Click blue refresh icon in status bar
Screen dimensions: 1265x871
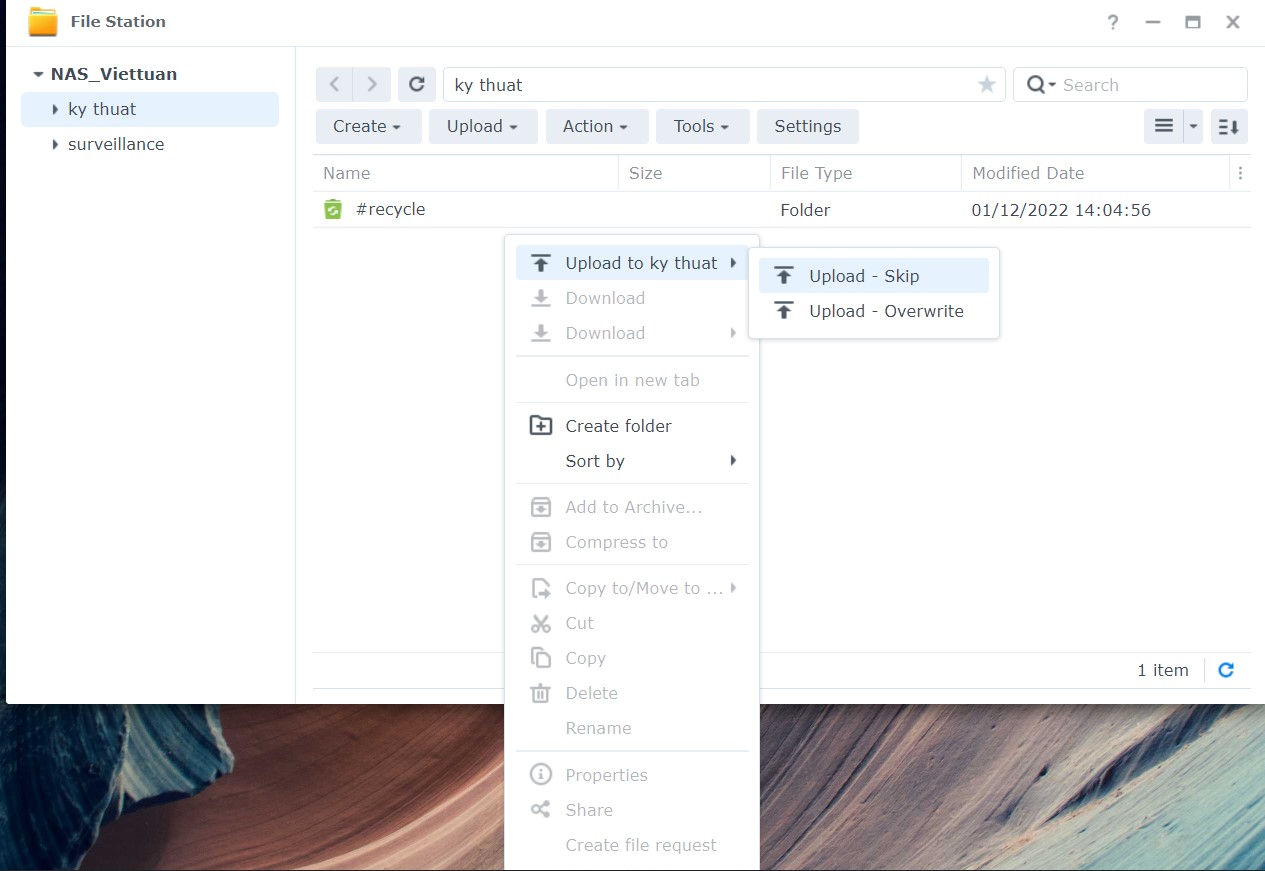point(1226,670)
